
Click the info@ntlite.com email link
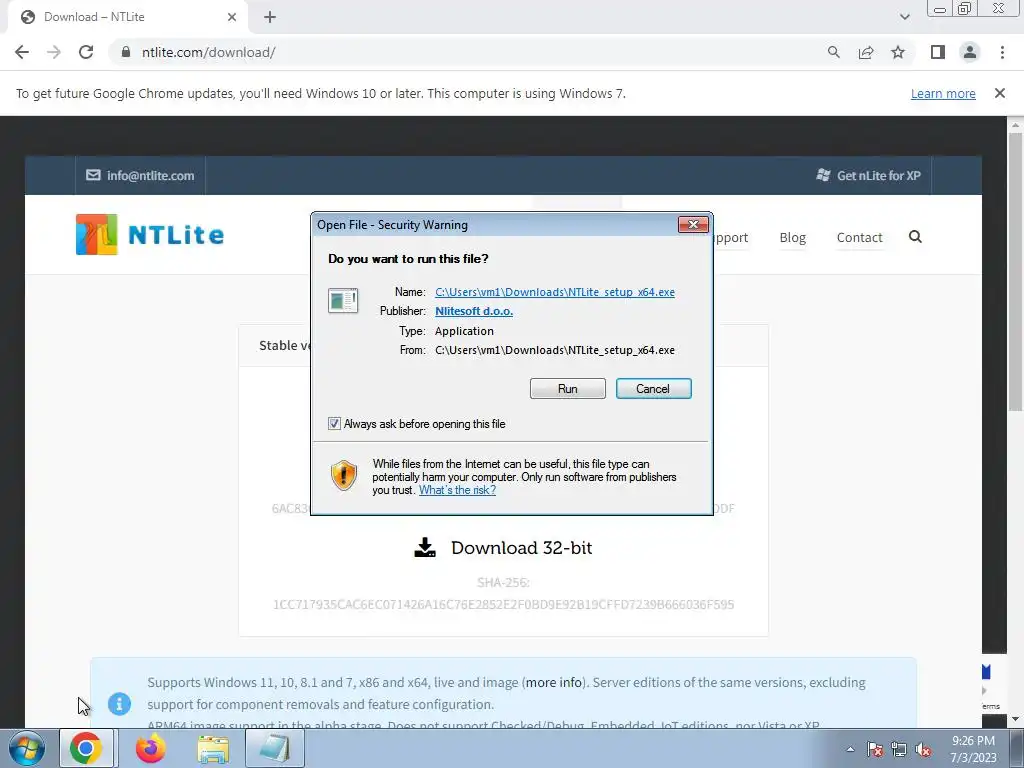150,176
